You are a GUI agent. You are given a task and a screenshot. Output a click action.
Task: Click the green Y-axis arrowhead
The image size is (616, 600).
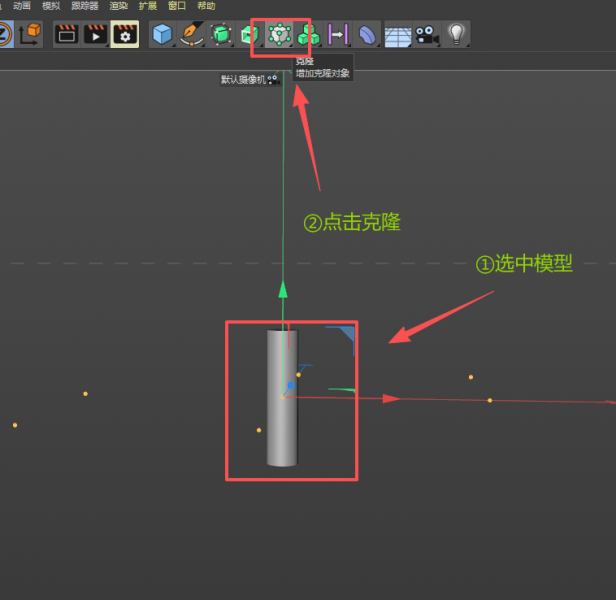(283, 289)
